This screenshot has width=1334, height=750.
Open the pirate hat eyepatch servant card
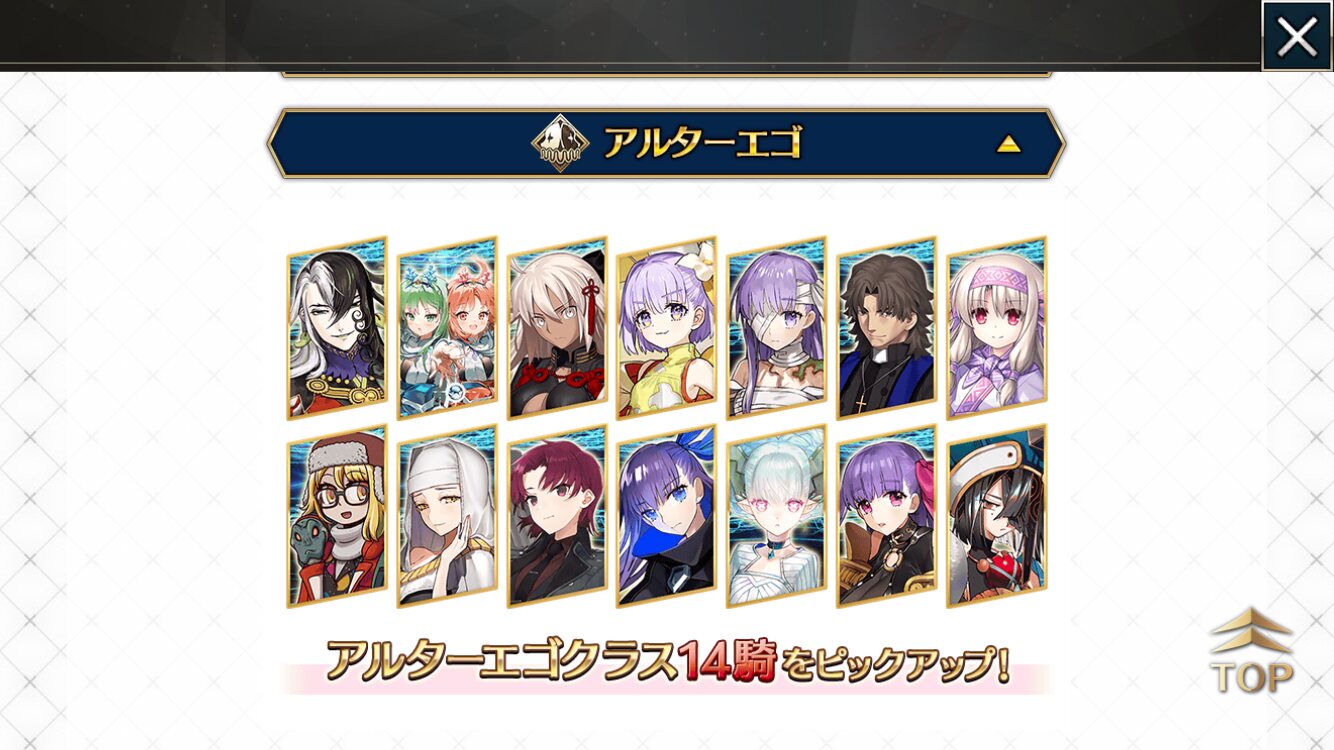[997, 517]
